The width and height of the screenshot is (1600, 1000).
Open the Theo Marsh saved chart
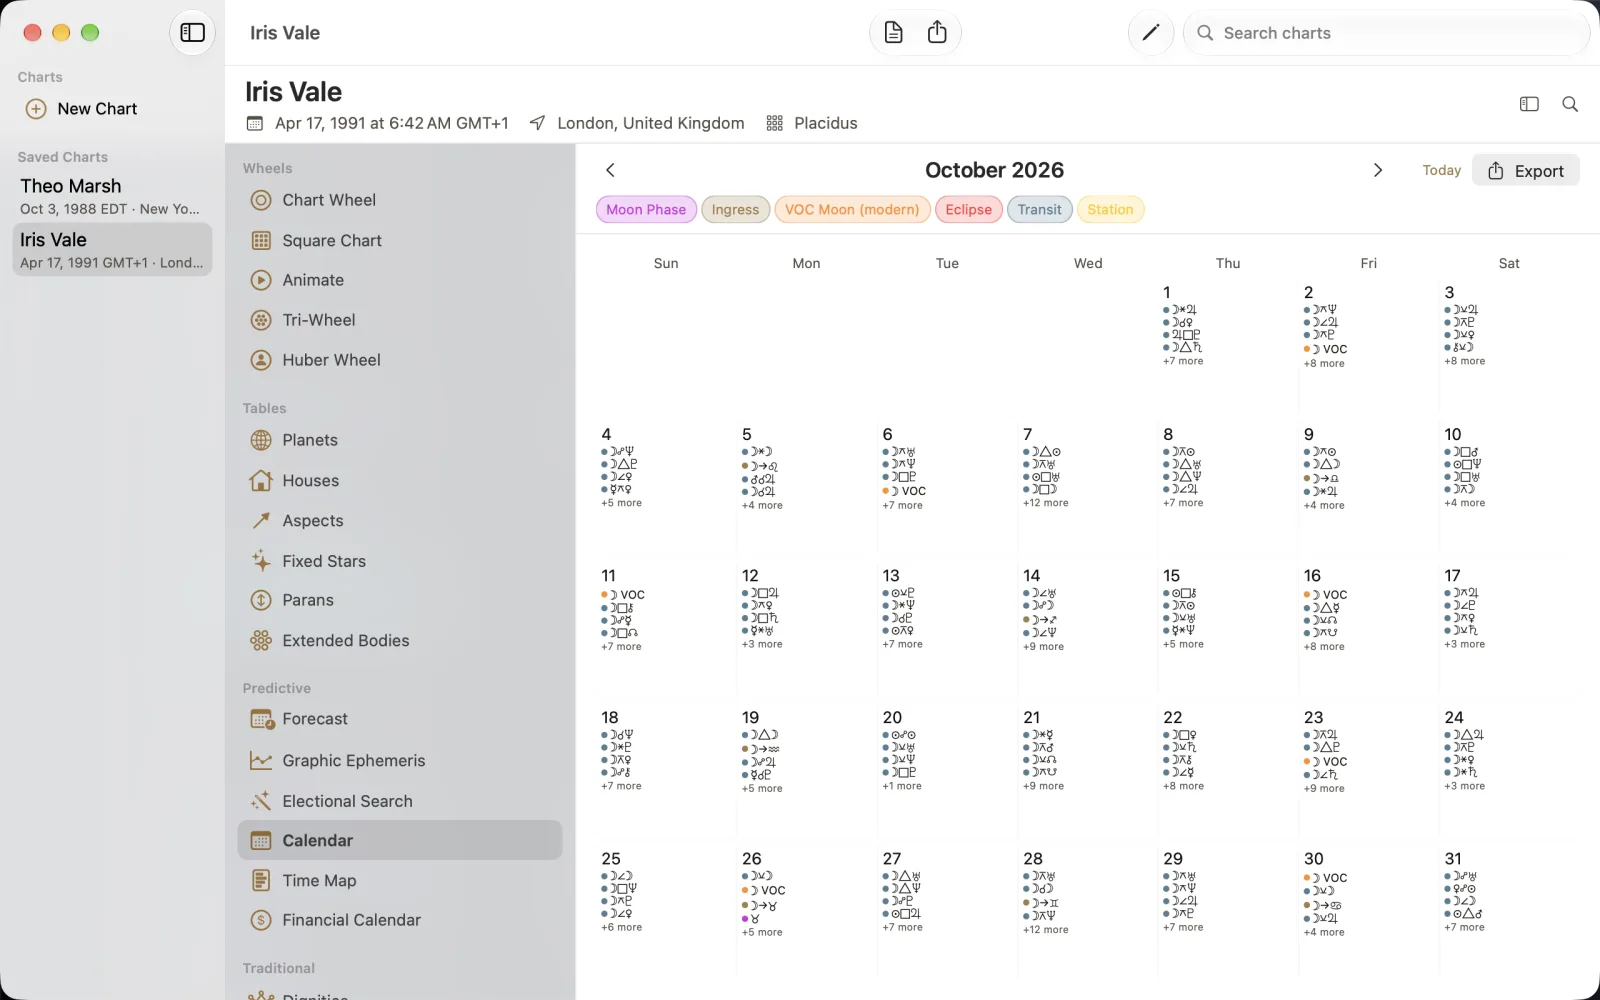(112, 196)
